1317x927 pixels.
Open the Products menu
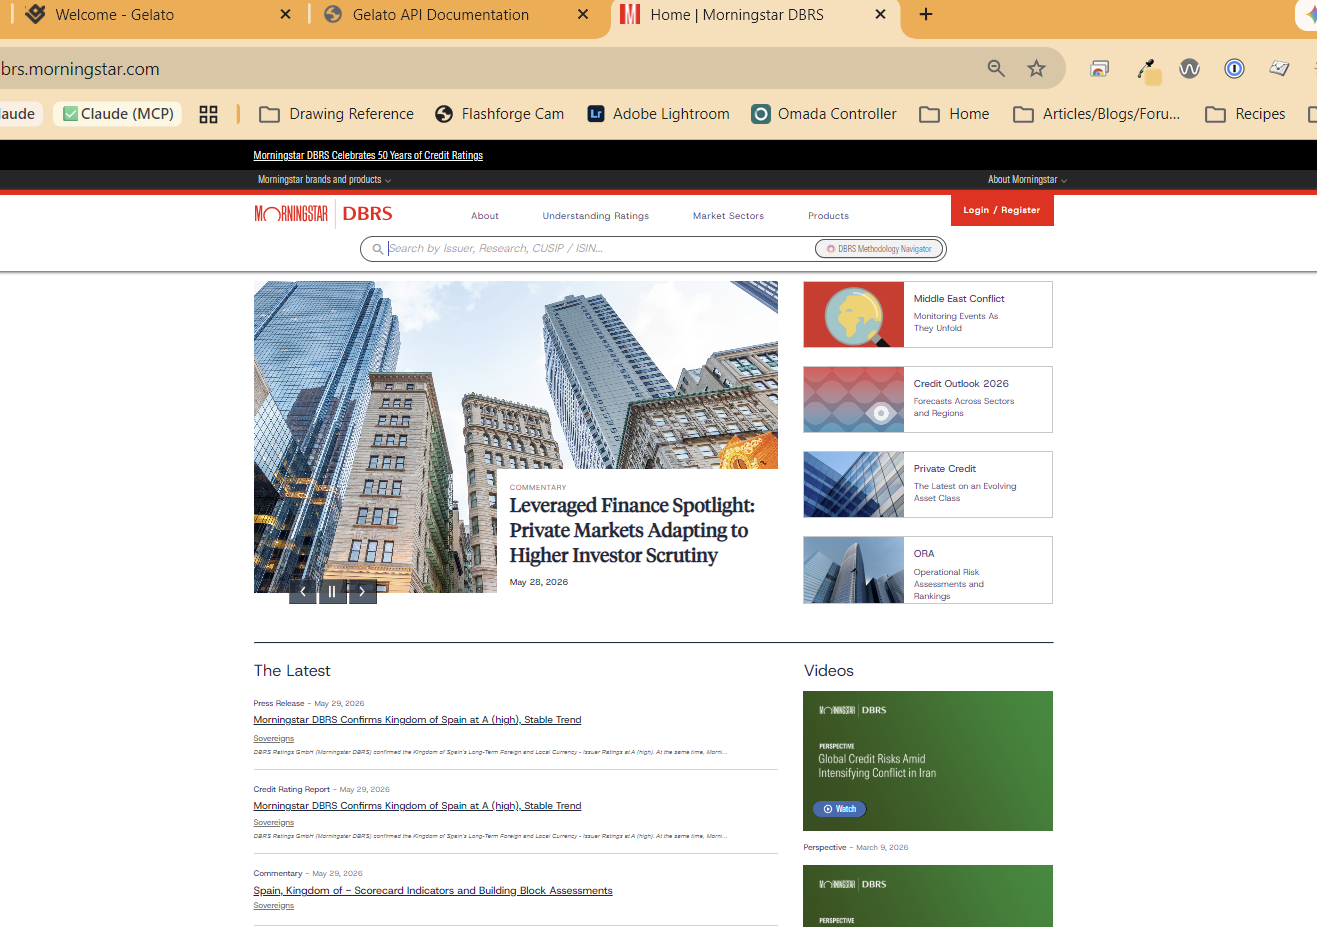click(x=828, y=216)
